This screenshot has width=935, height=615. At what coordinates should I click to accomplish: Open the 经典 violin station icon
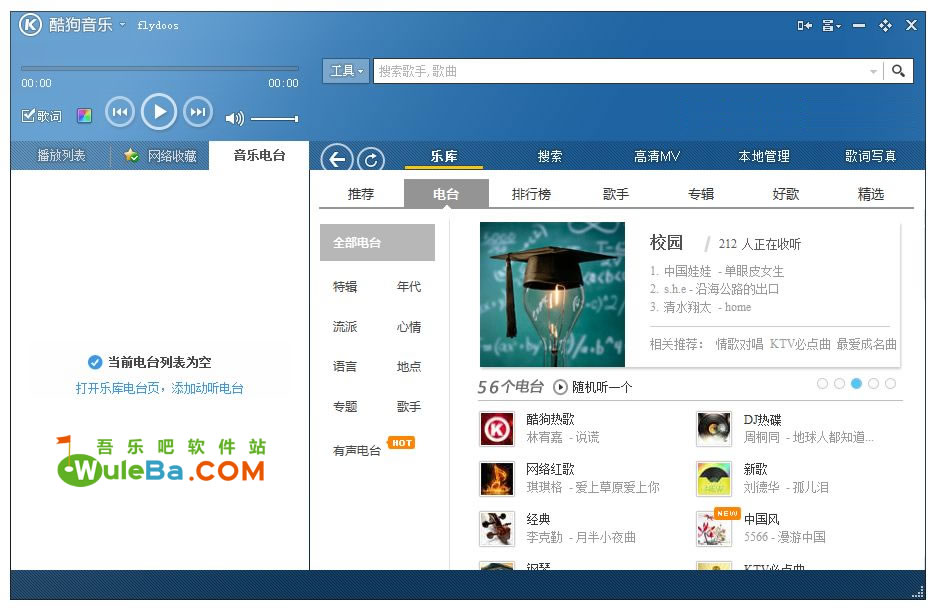497,529
